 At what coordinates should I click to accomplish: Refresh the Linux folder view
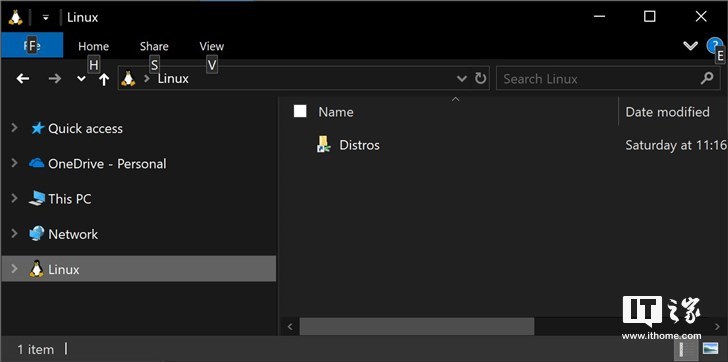[481, 78]
